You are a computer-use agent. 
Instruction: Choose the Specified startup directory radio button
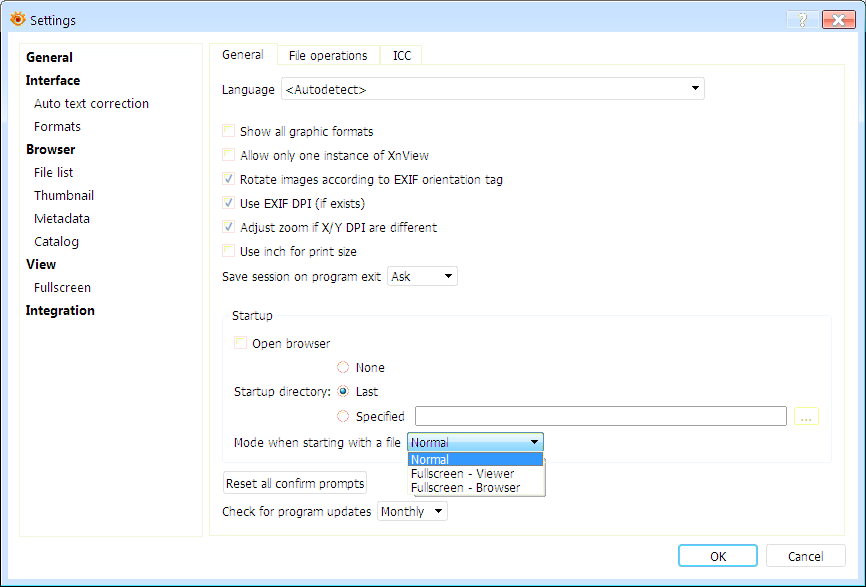click(x=343, y=416)
